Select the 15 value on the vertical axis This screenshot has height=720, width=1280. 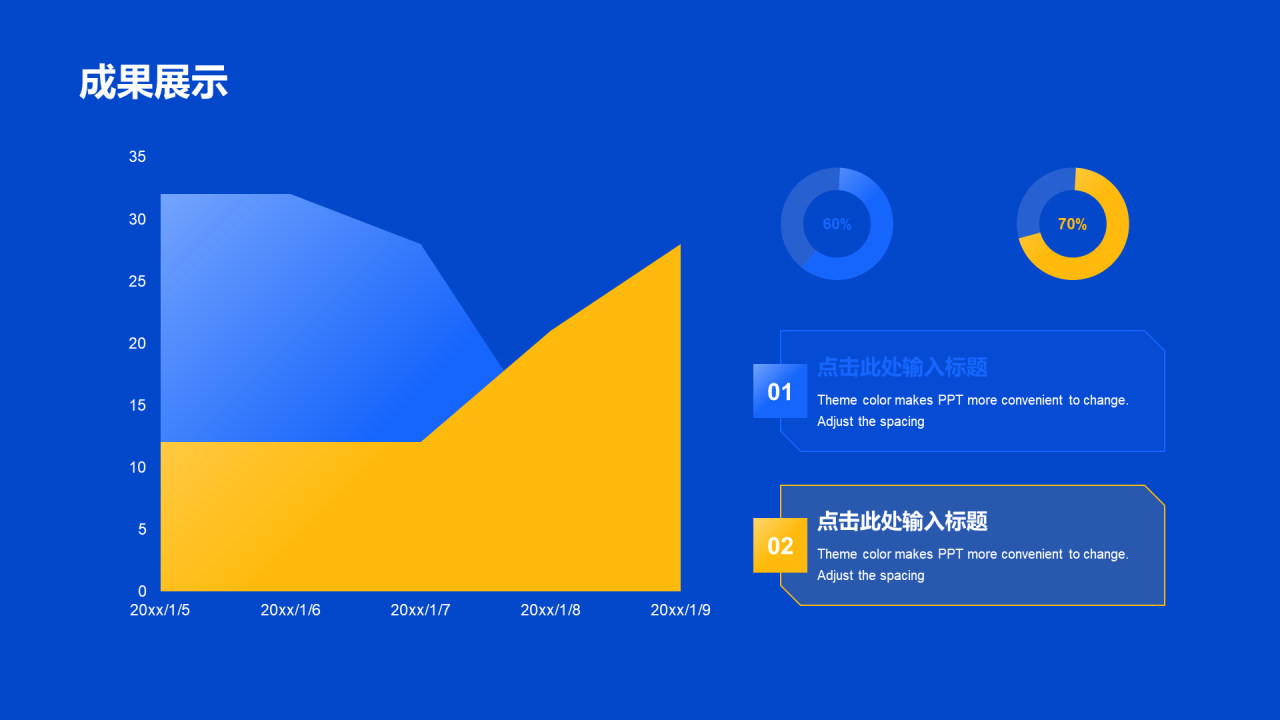[138, 405]
